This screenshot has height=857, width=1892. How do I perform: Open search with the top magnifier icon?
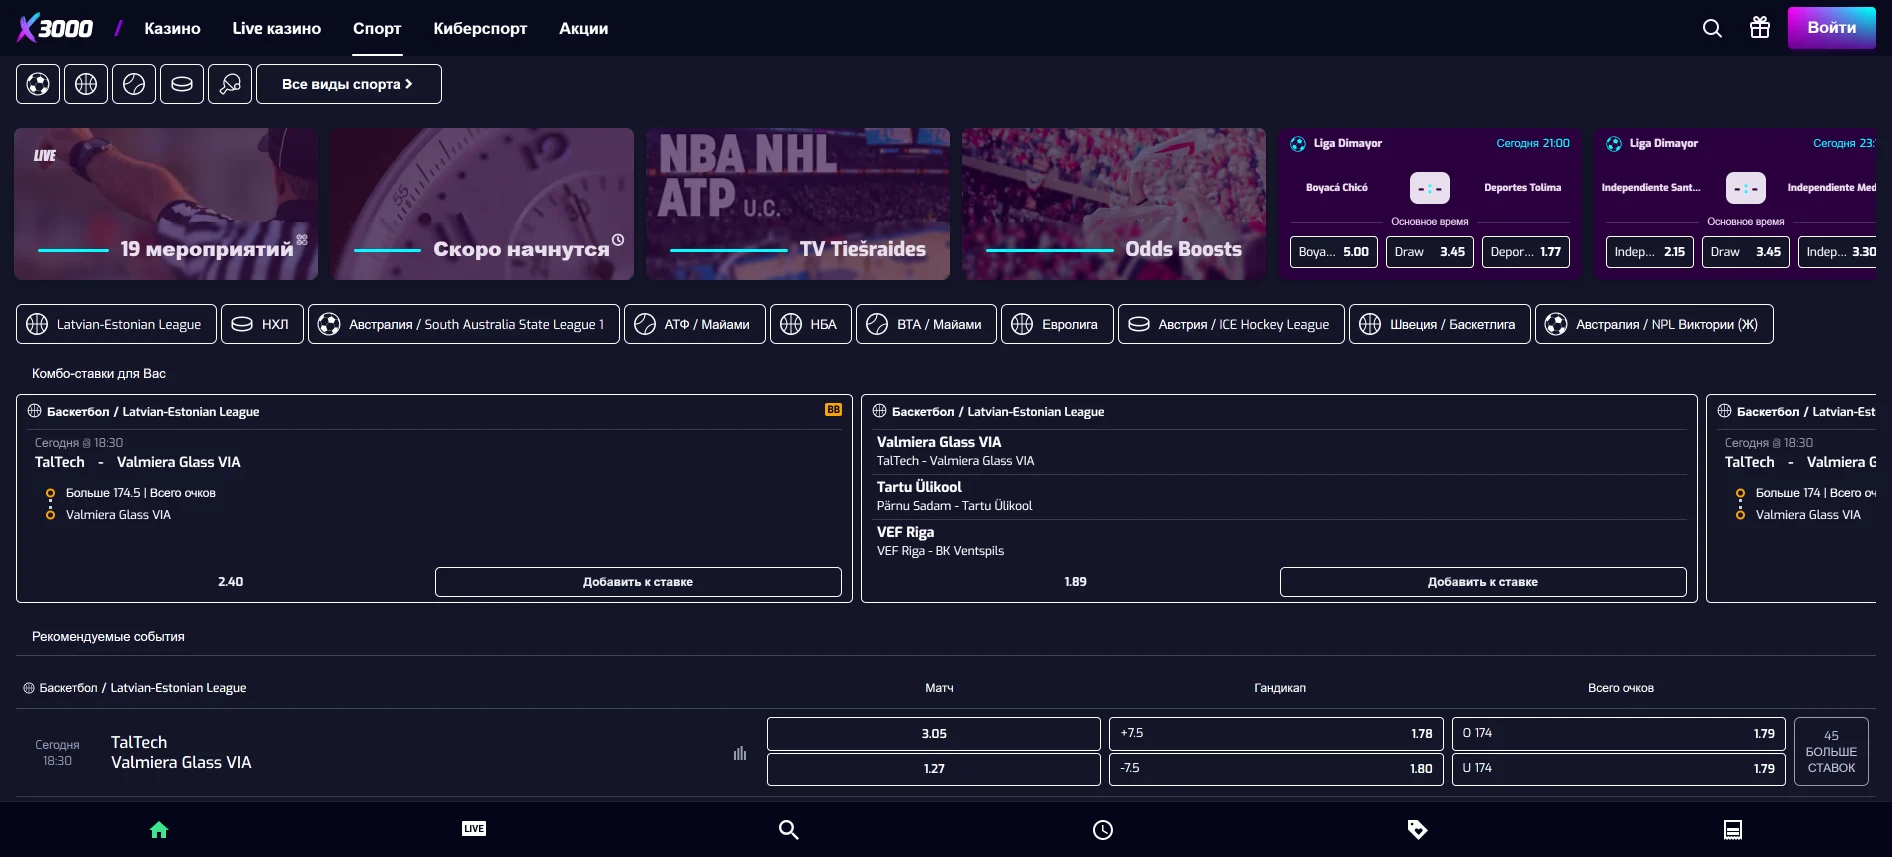point(1712,28)
